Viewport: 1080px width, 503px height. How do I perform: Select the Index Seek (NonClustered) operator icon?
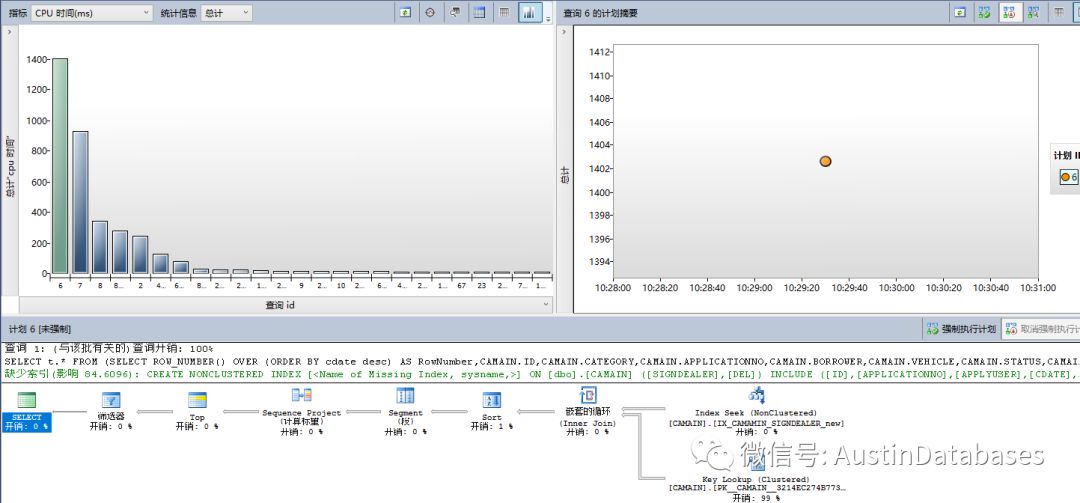pyautogui.click(x=757, y=395)
